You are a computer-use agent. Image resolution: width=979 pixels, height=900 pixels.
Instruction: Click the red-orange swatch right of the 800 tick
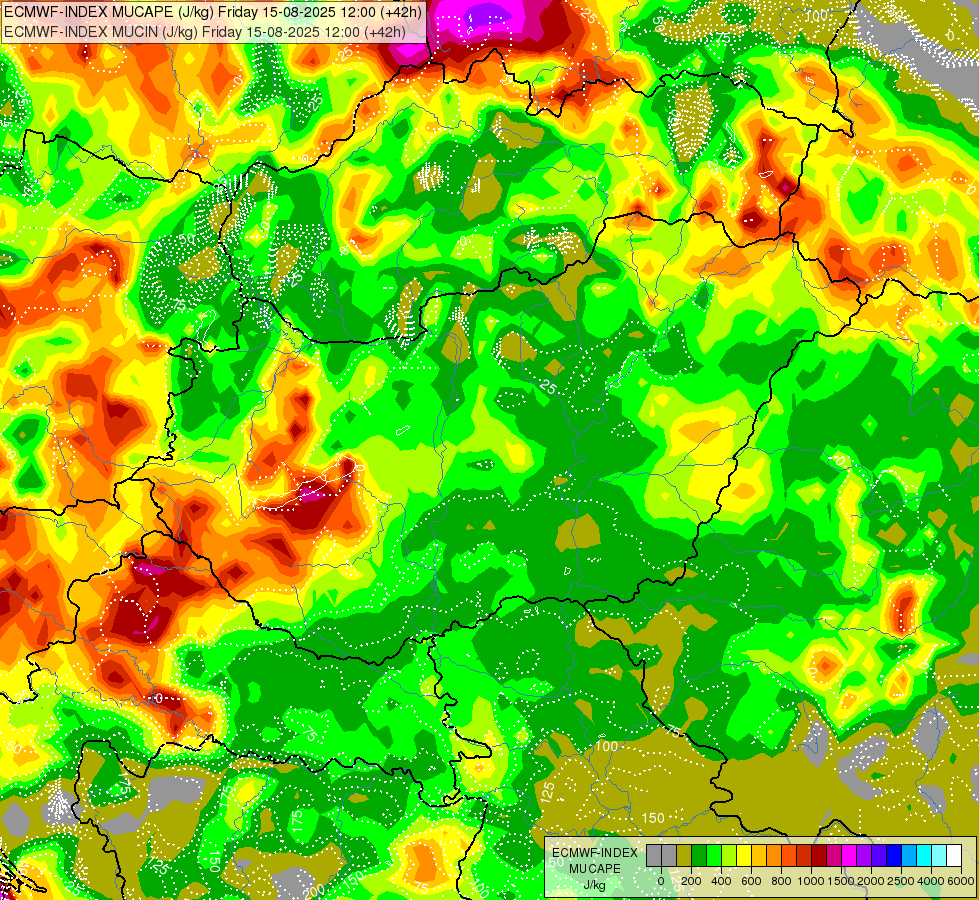[789, 855]
